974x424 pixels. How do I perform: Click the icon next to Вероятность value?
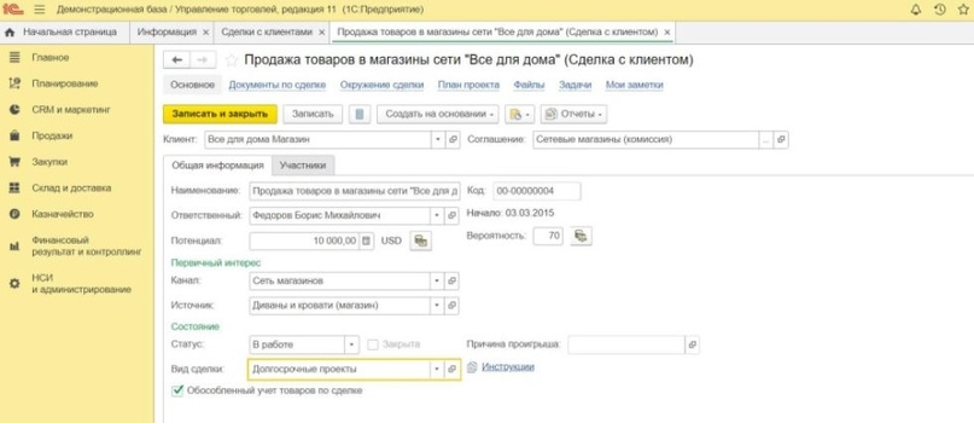pos(581,236)
